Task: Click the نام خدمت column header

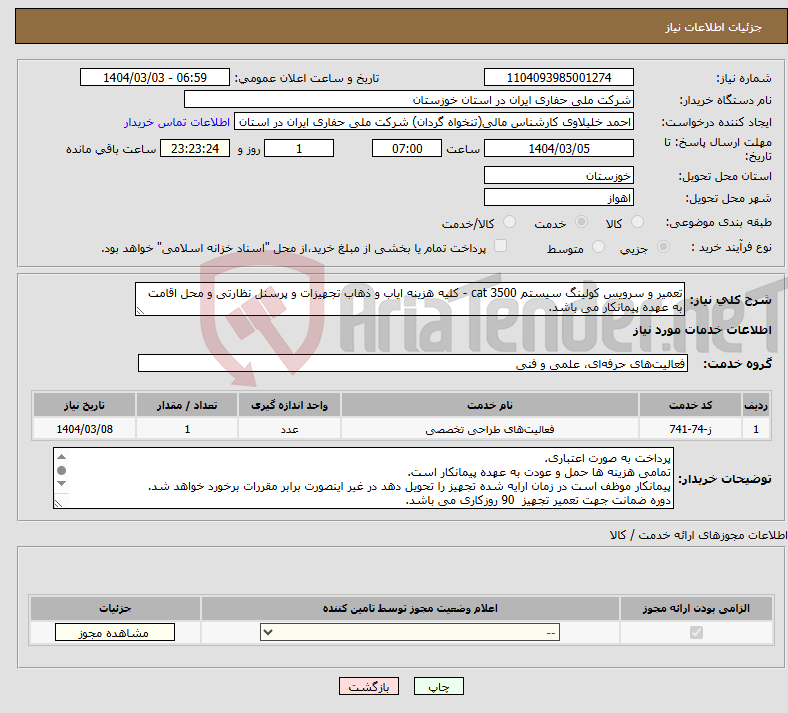Action: tap(489, 405)
